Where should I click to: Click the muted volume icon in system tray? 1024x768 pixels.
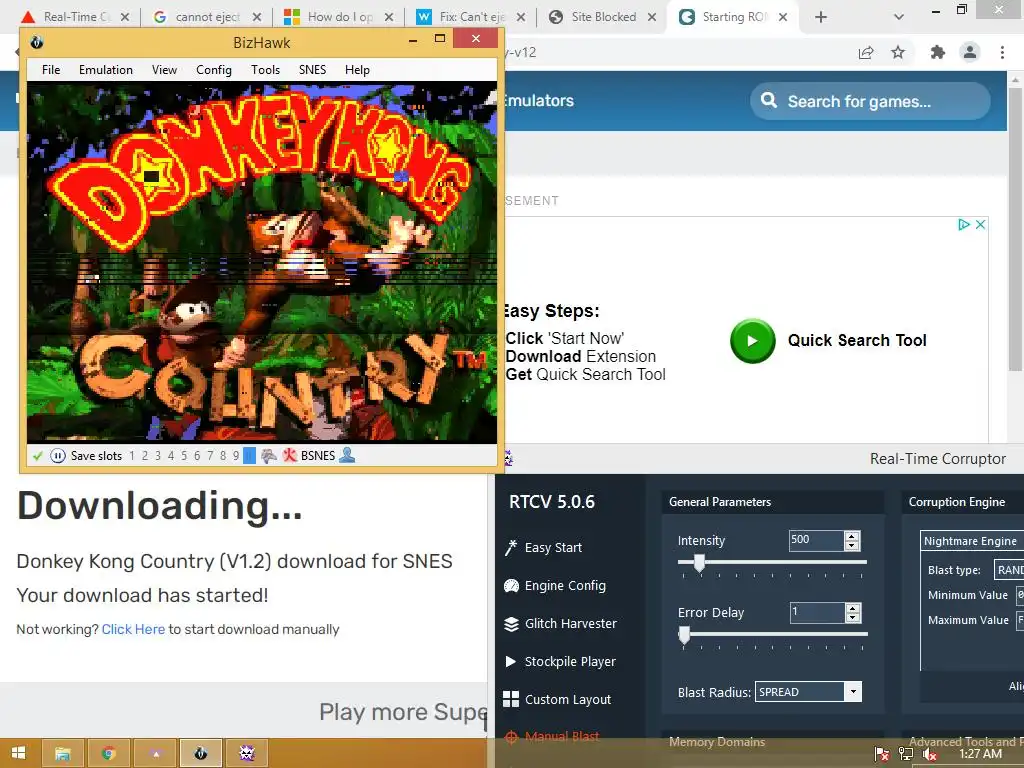pos(930,754)
